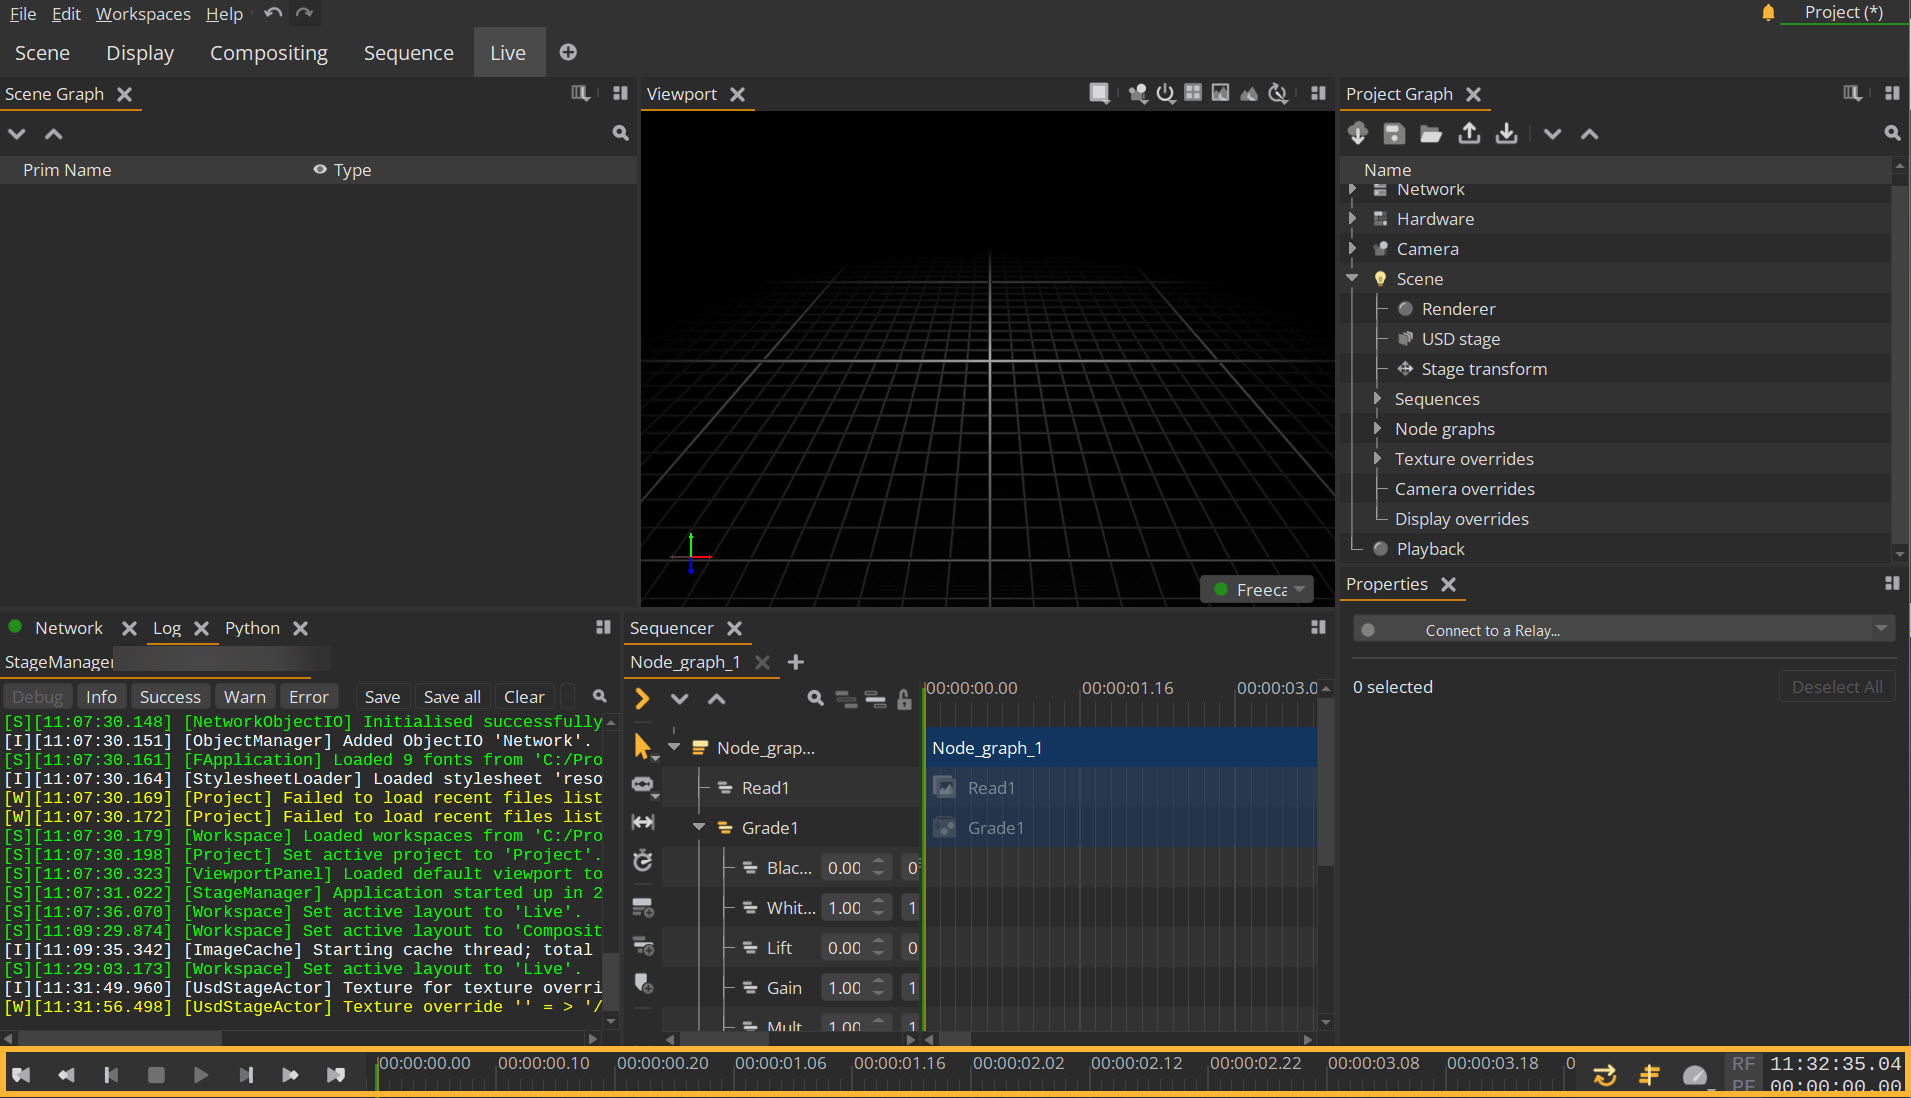Toggle the lock icon in Sequencer toolbar
1911x1098 pixels.
point(904,699)
